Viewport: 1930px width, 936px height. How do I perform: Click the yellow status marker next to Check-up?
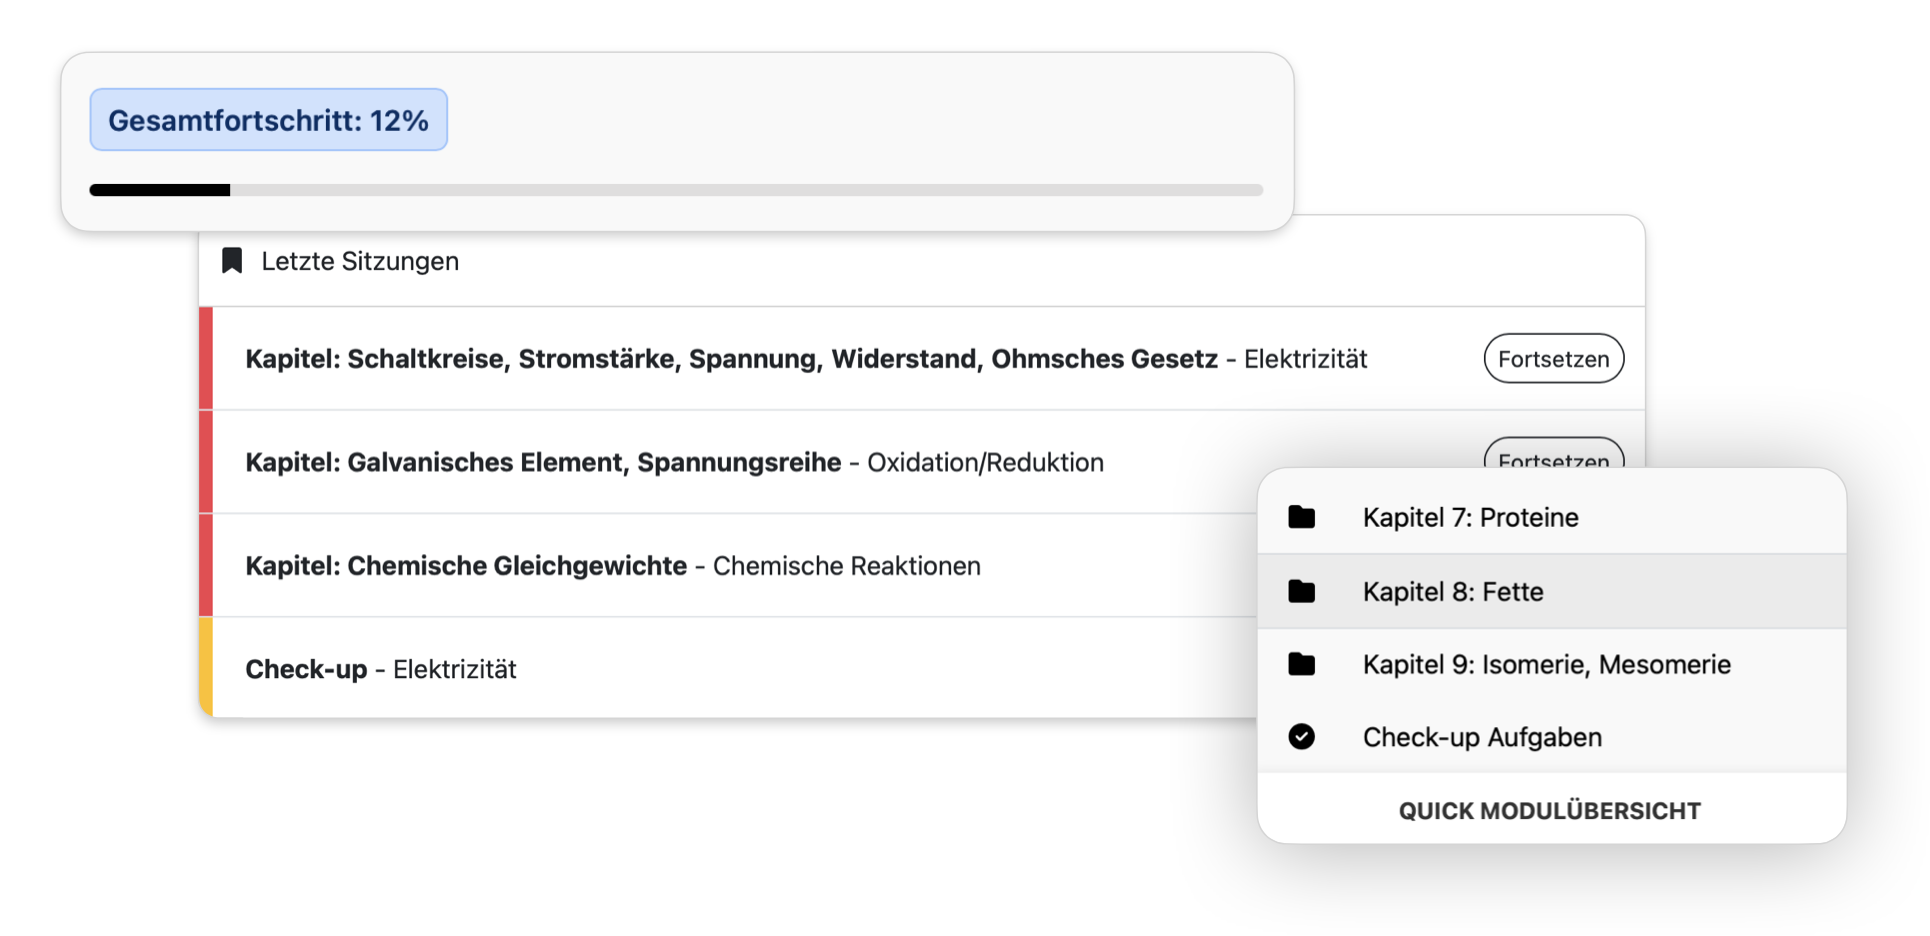pos(205,668)
